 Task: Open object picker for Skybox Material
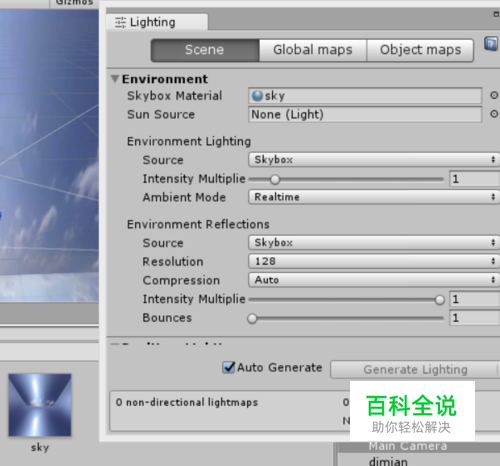pos(494,95)
